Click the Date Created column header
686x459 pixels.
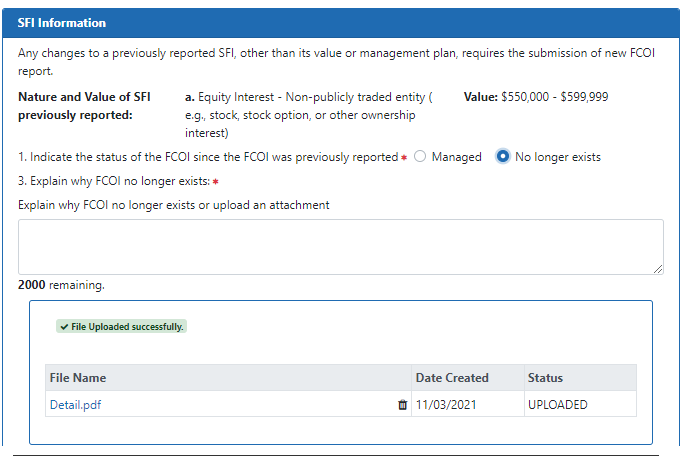452,378
